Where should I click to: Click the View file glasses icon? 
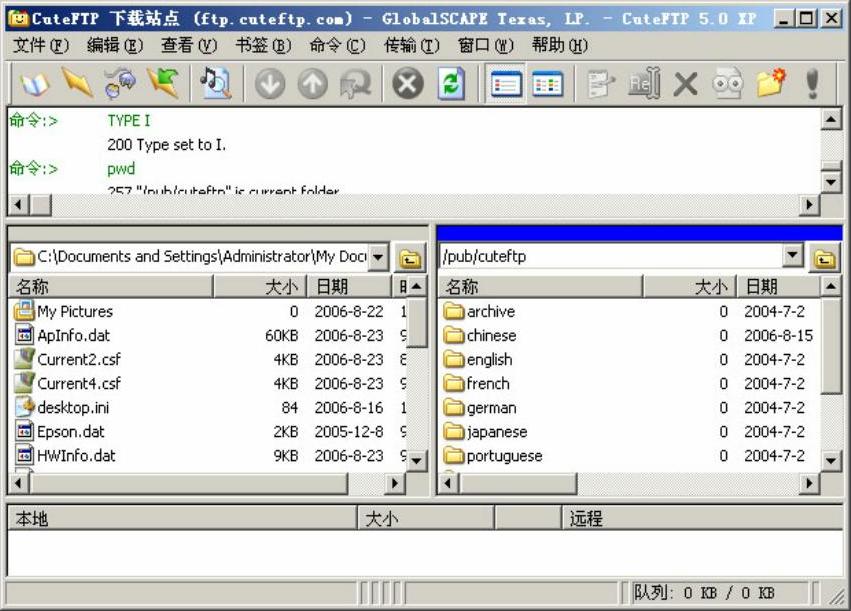click(x=727, y=84)
